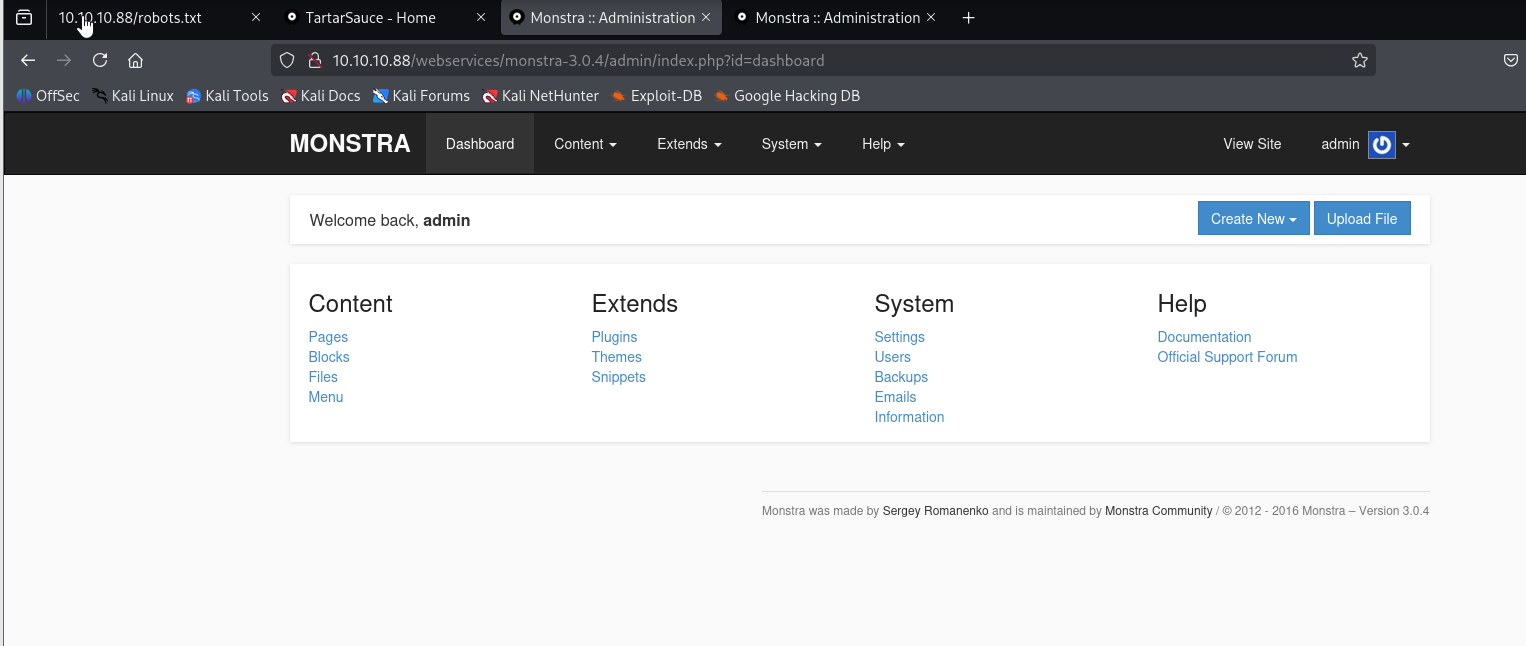Open the Files link
Viewport: 1526px width, 646px height.
click(x=323, y=377)
